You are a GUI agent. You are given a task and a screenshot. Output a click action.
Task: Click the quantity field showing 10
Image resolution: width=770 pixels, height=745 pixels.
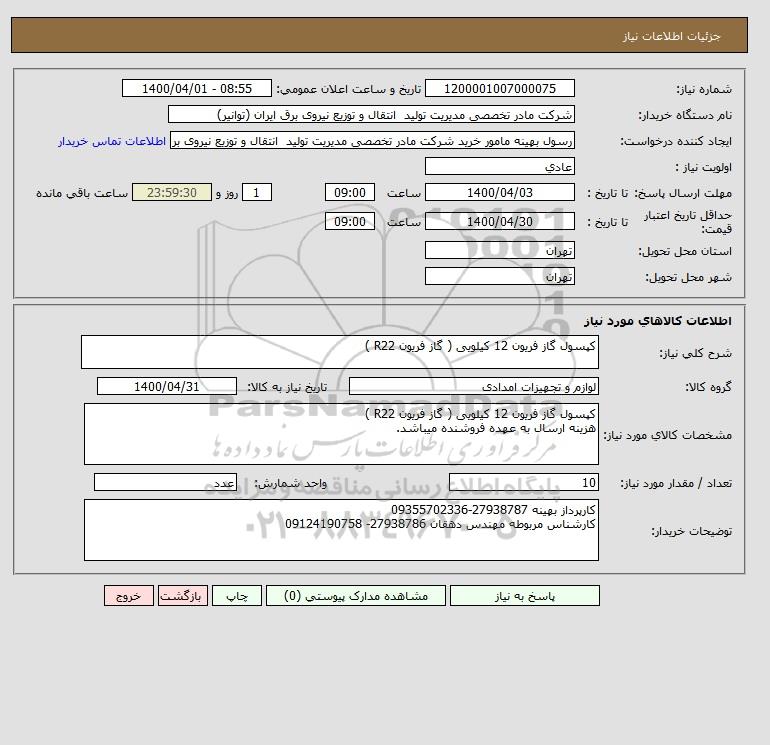[523, 482]
